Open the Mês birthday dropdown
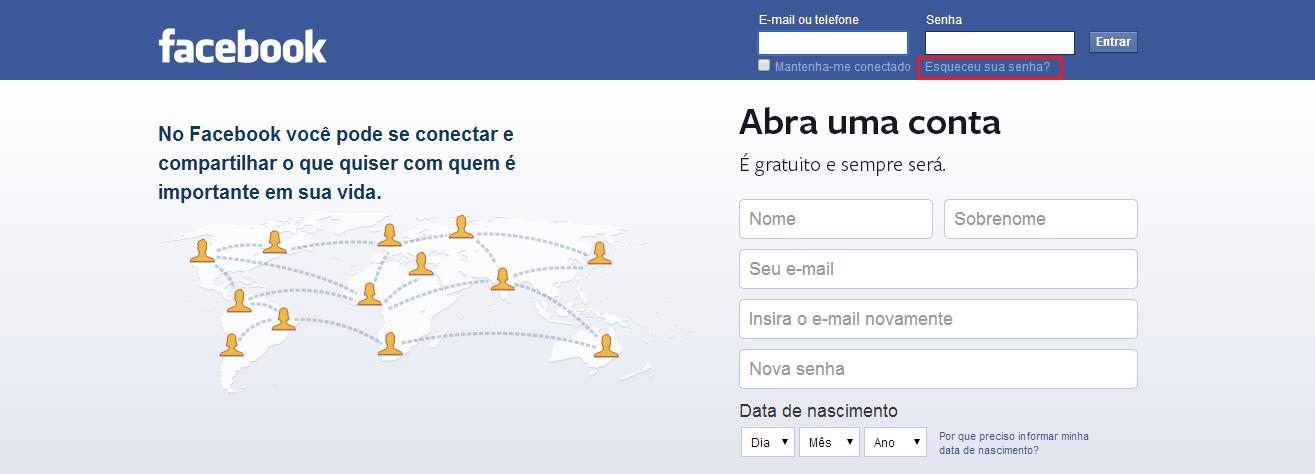 (829, 442)
